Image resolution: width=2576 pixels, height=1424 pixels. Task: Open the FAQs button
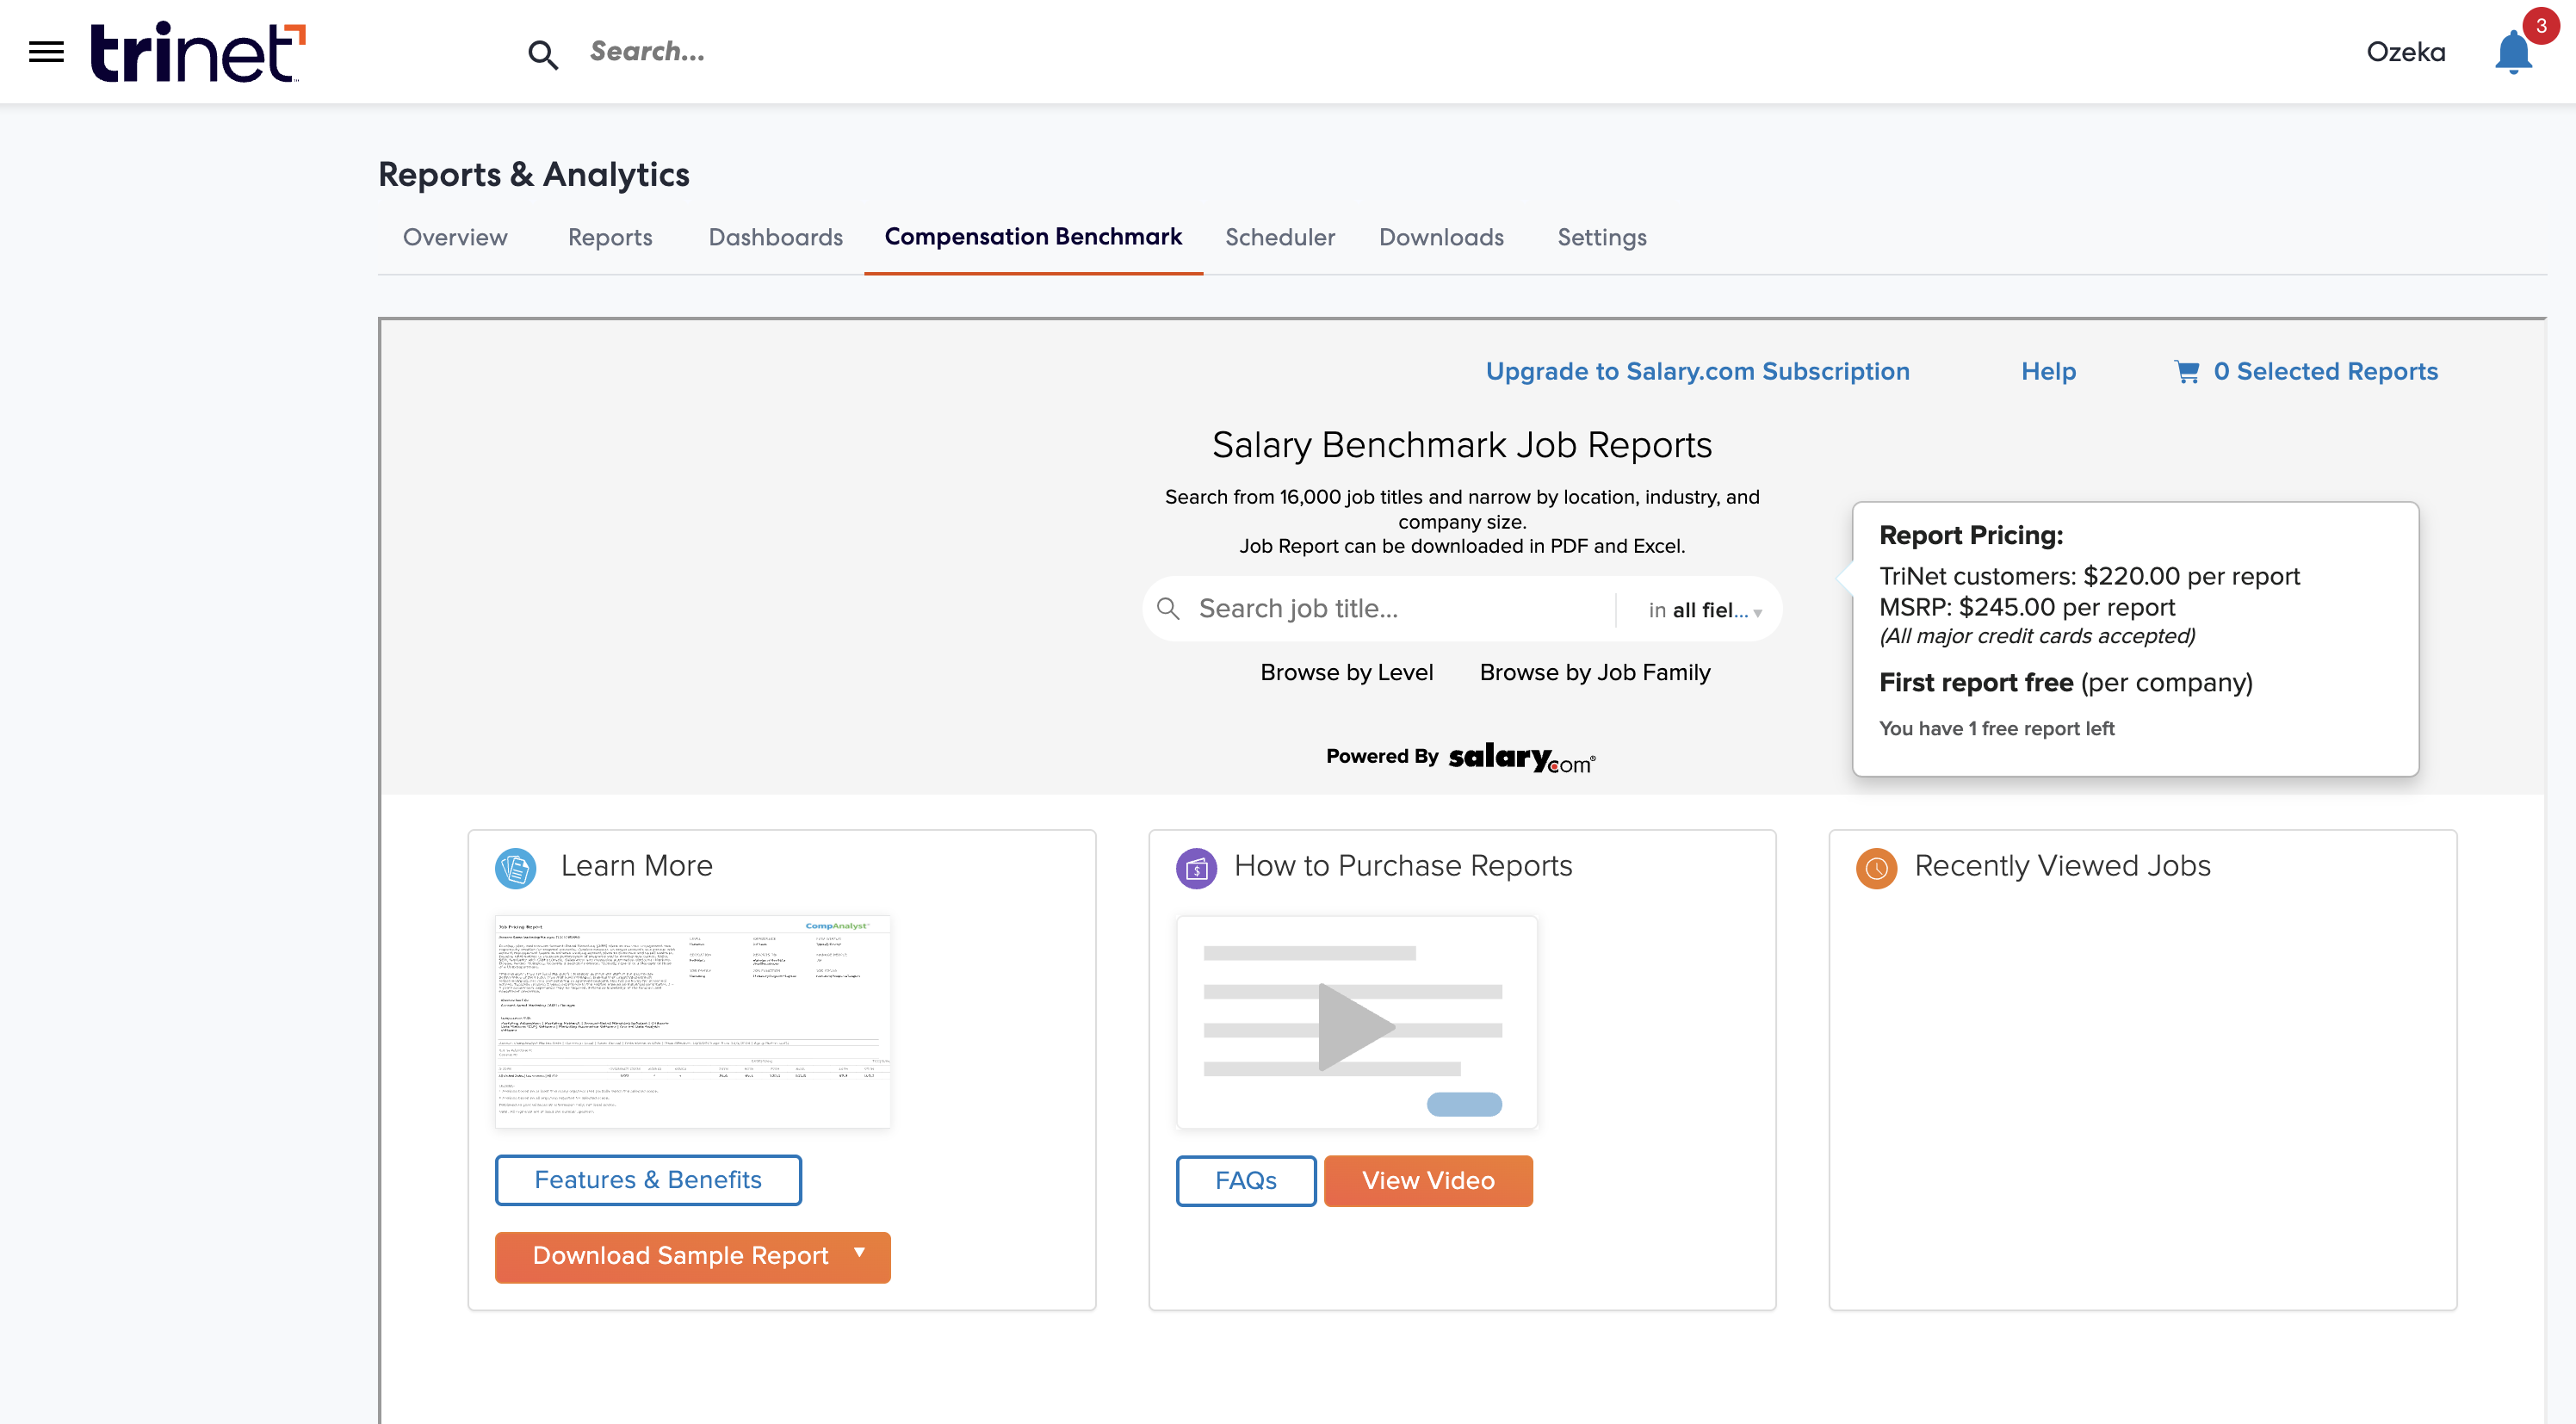click(1246, 1181)
